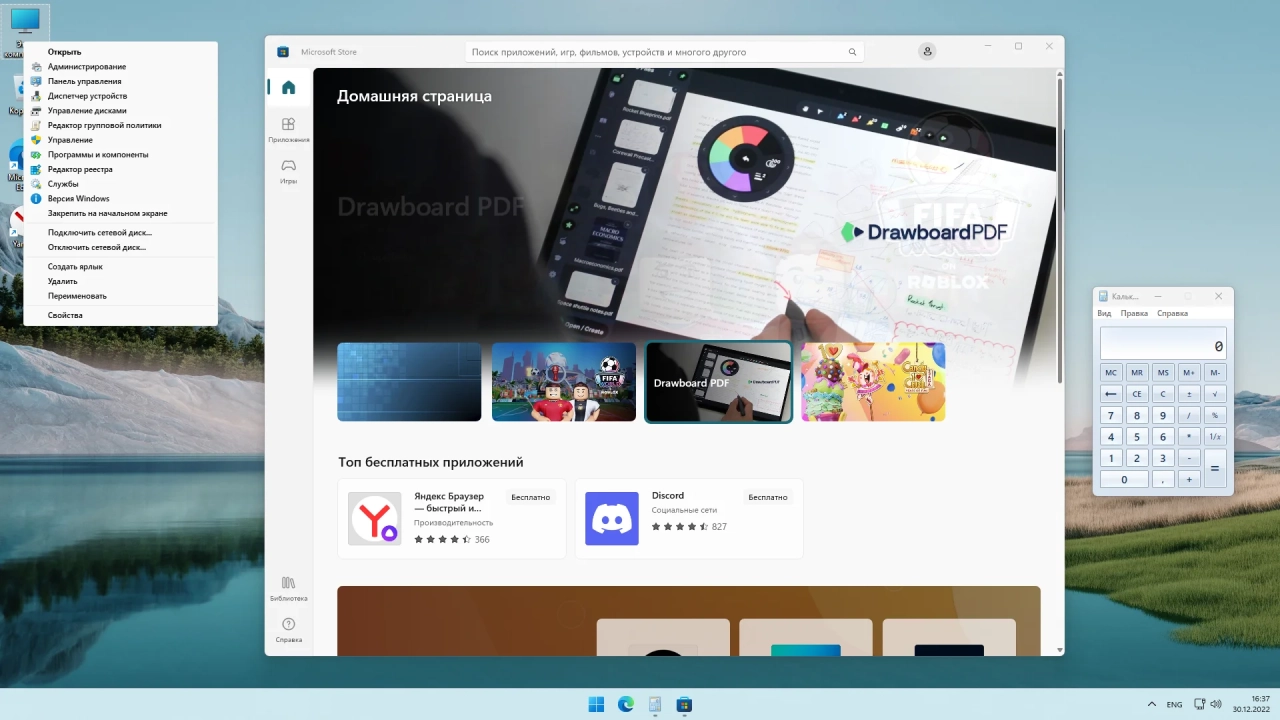Click the Calculator plus-minus key
1280x720 pixels.
coord(1189,394)
